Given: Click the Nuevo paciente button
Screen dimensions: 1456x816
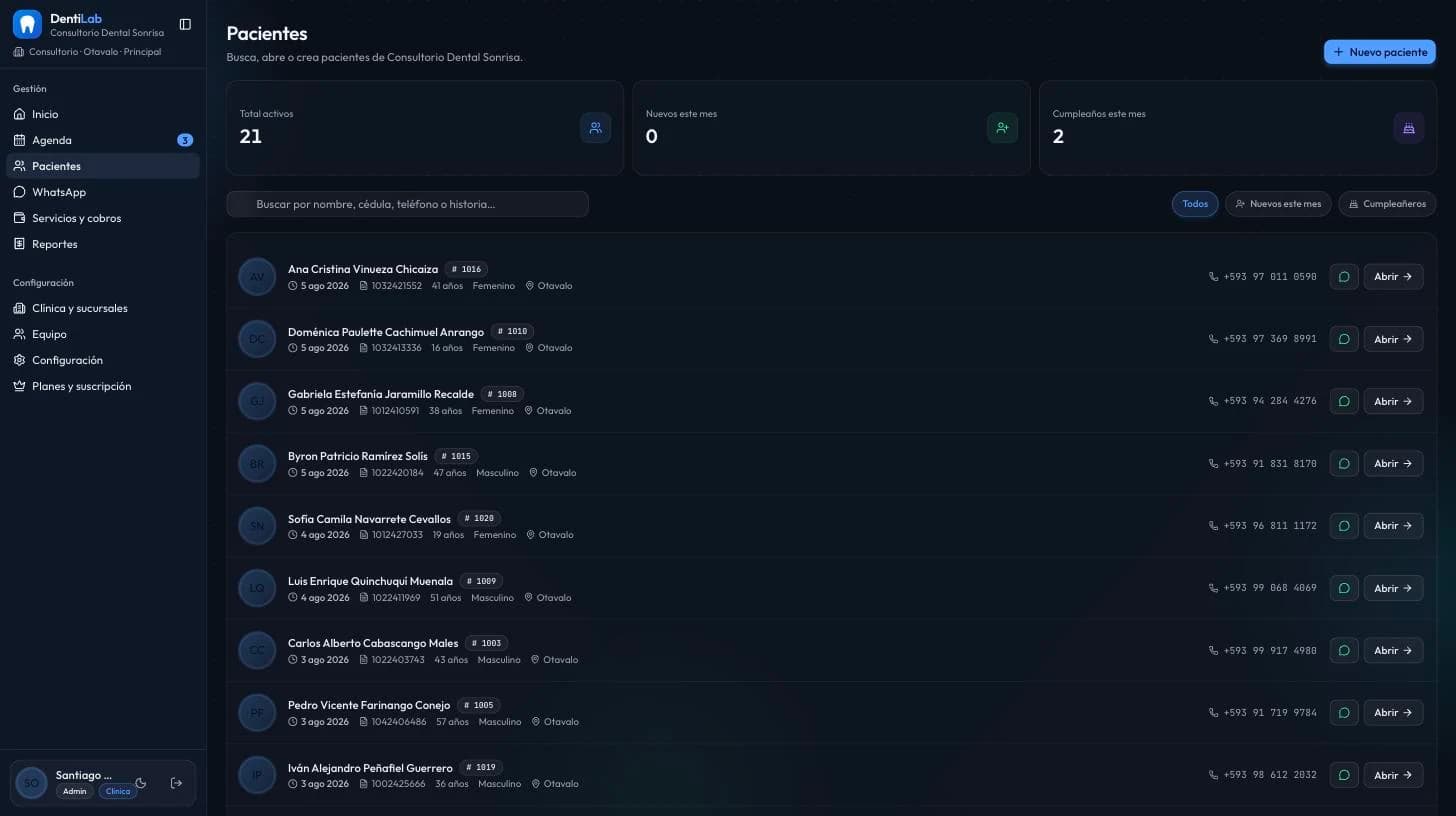Looking at the screenshot, I should [1379, 52].
